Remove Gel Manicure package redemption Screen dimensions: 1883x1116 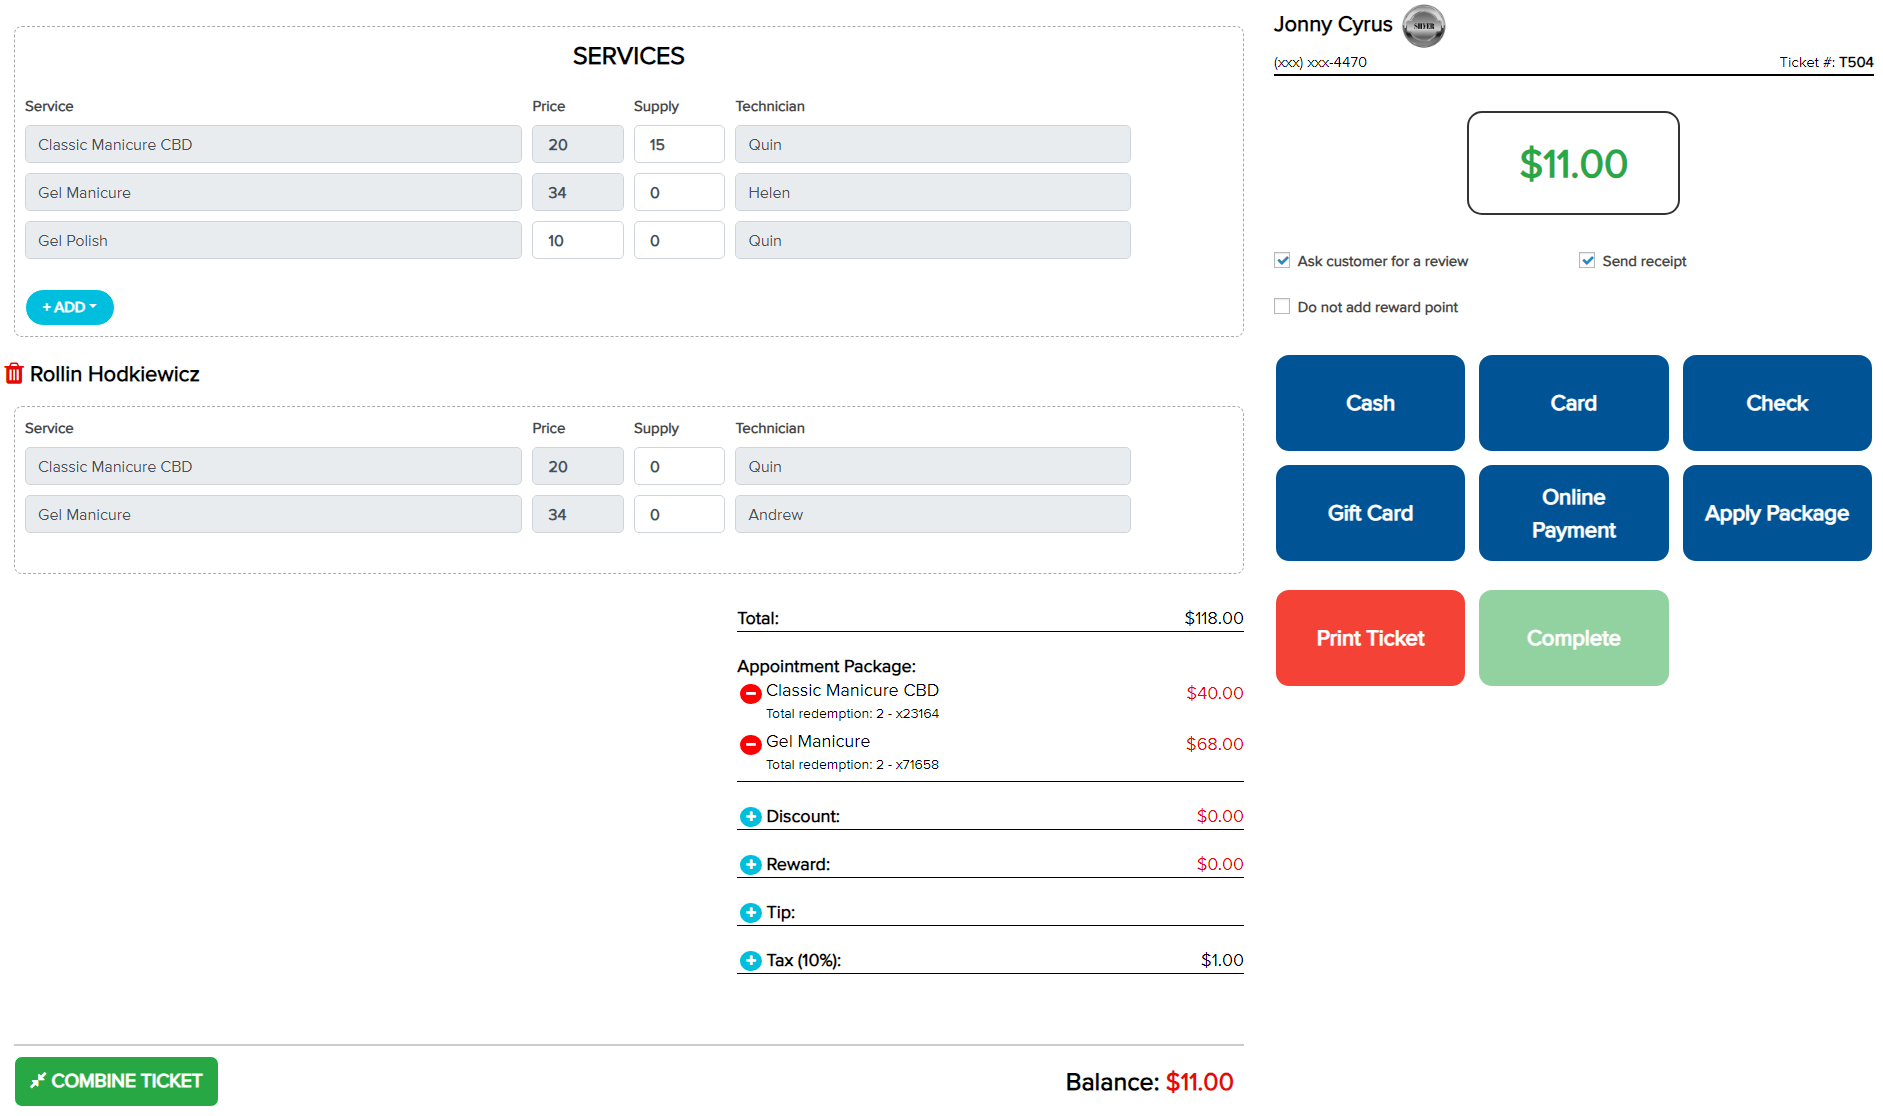point(750,744)
